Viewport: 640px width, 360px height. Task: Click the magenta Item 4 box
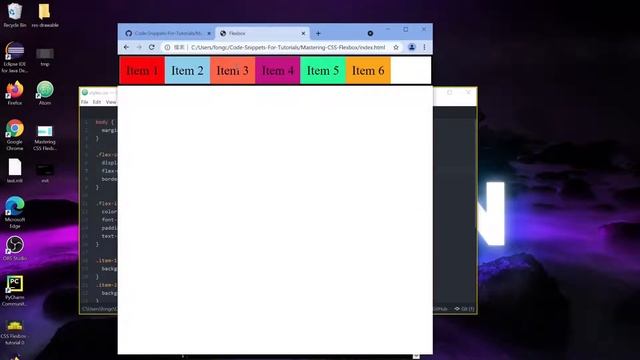[278, 70]
